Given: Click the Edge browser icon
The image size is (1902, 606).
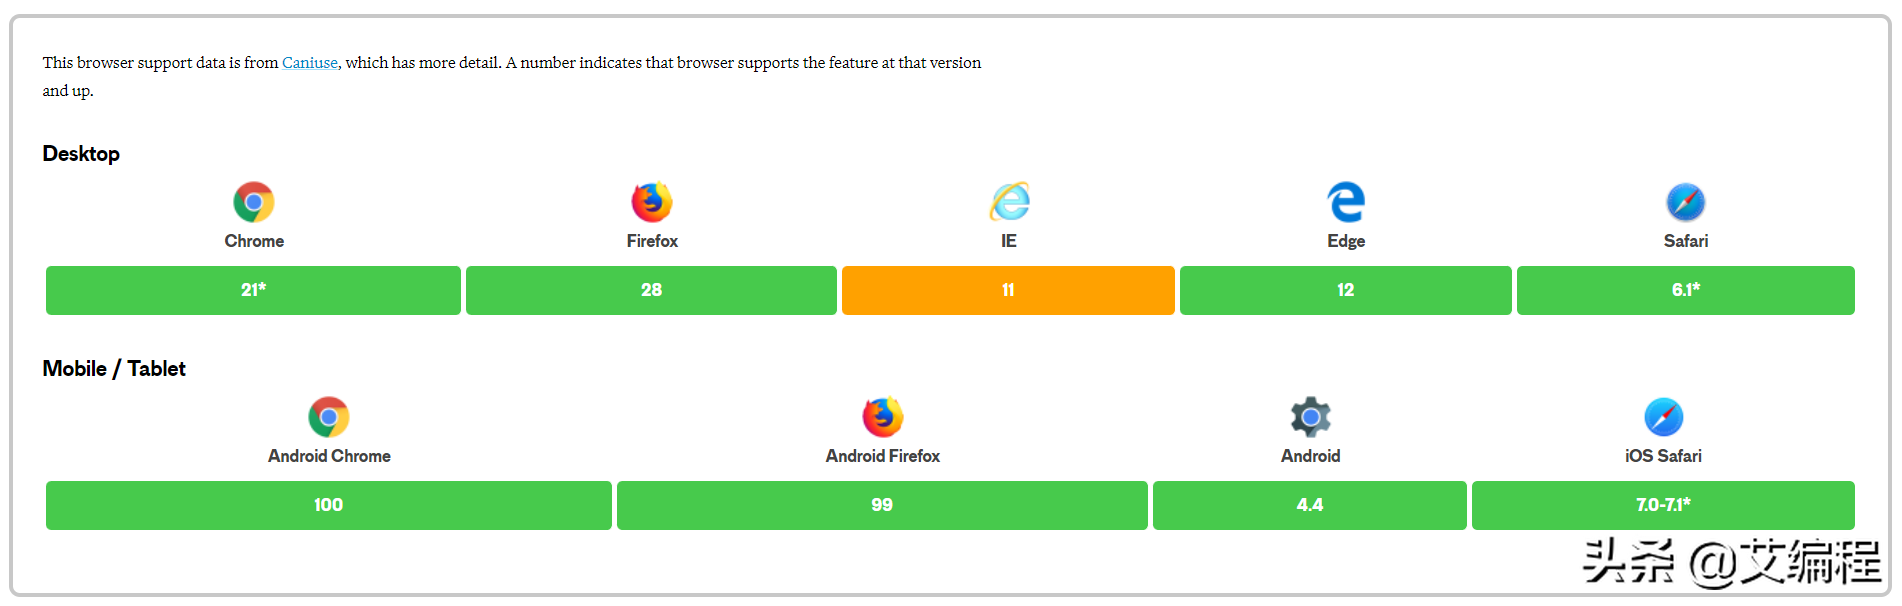Looking at the screenshot, I should coord(1346,202).
